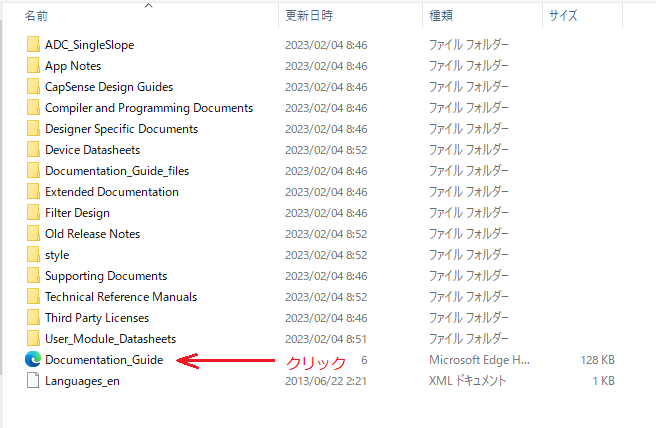Sort by the 更新日時 column header
The width and height of the screenshot is (656, 428).
point(309,15)
